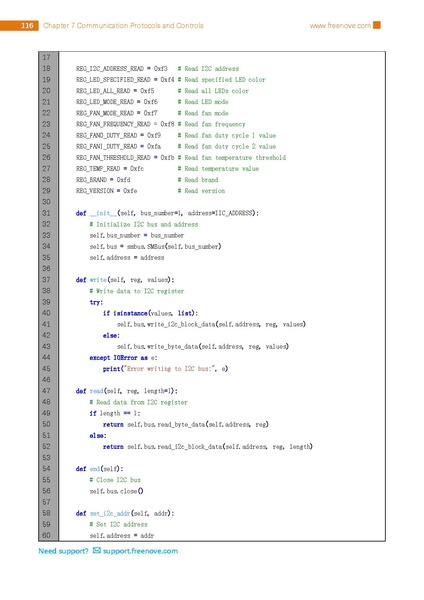This screenshot has width=424, height=600.
Task: Select line REG_FAN_THRESHOLD_READ = 0xfb
Action: 125,157
